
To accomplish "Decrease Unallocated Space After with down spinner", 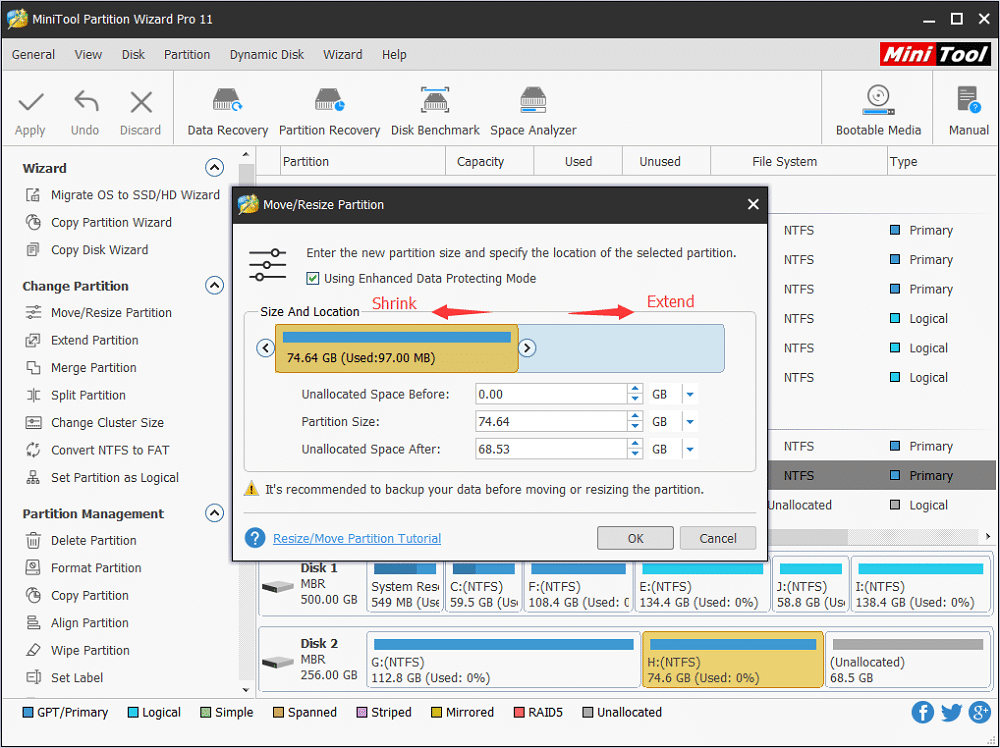I will tap(635, 454).
